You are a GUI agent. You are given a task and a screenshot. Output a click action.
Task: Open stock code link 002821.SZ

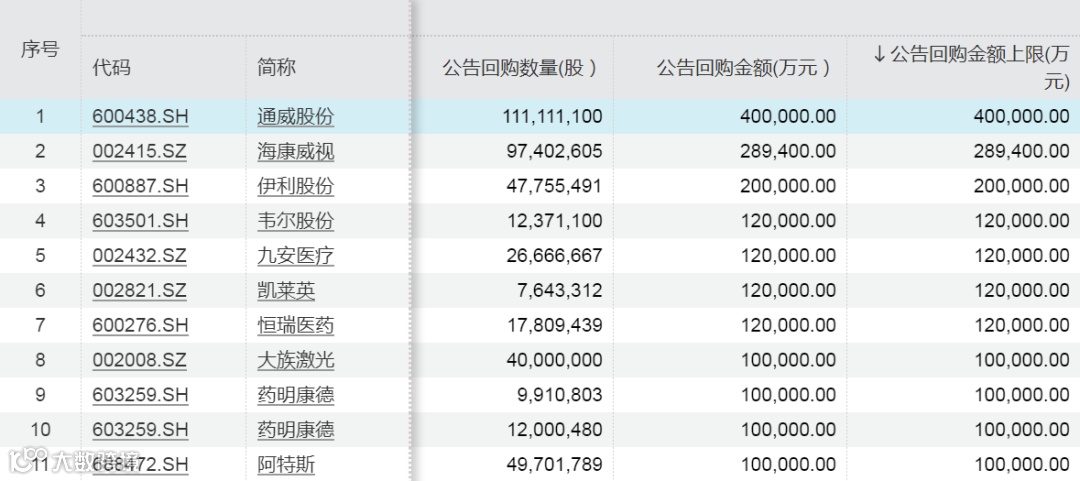(140, 291)
